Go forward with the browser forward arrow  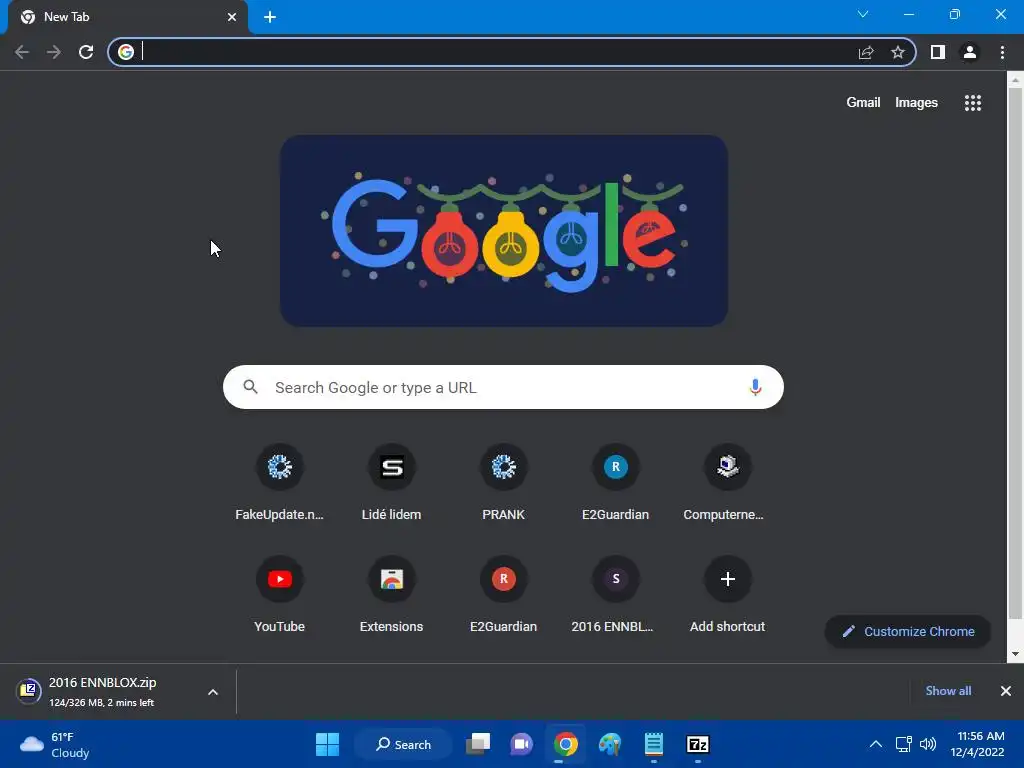tap(54, 52)
